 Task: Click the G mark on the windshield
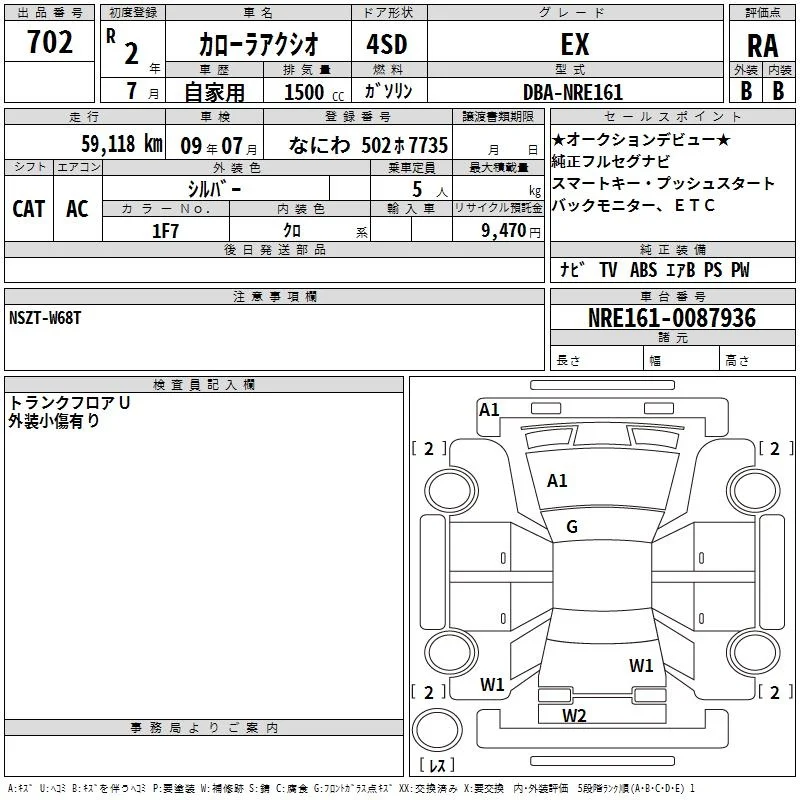pyautogui.click(x=572, y=527)
